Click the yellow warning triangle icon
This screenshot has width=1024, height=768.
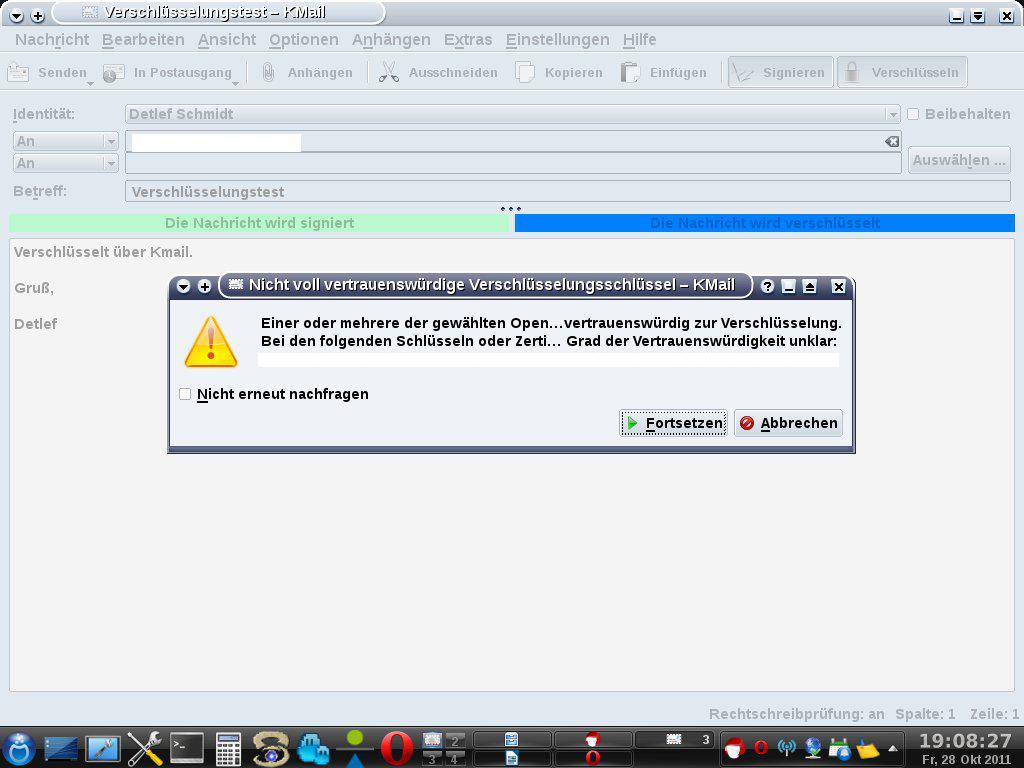210,342
